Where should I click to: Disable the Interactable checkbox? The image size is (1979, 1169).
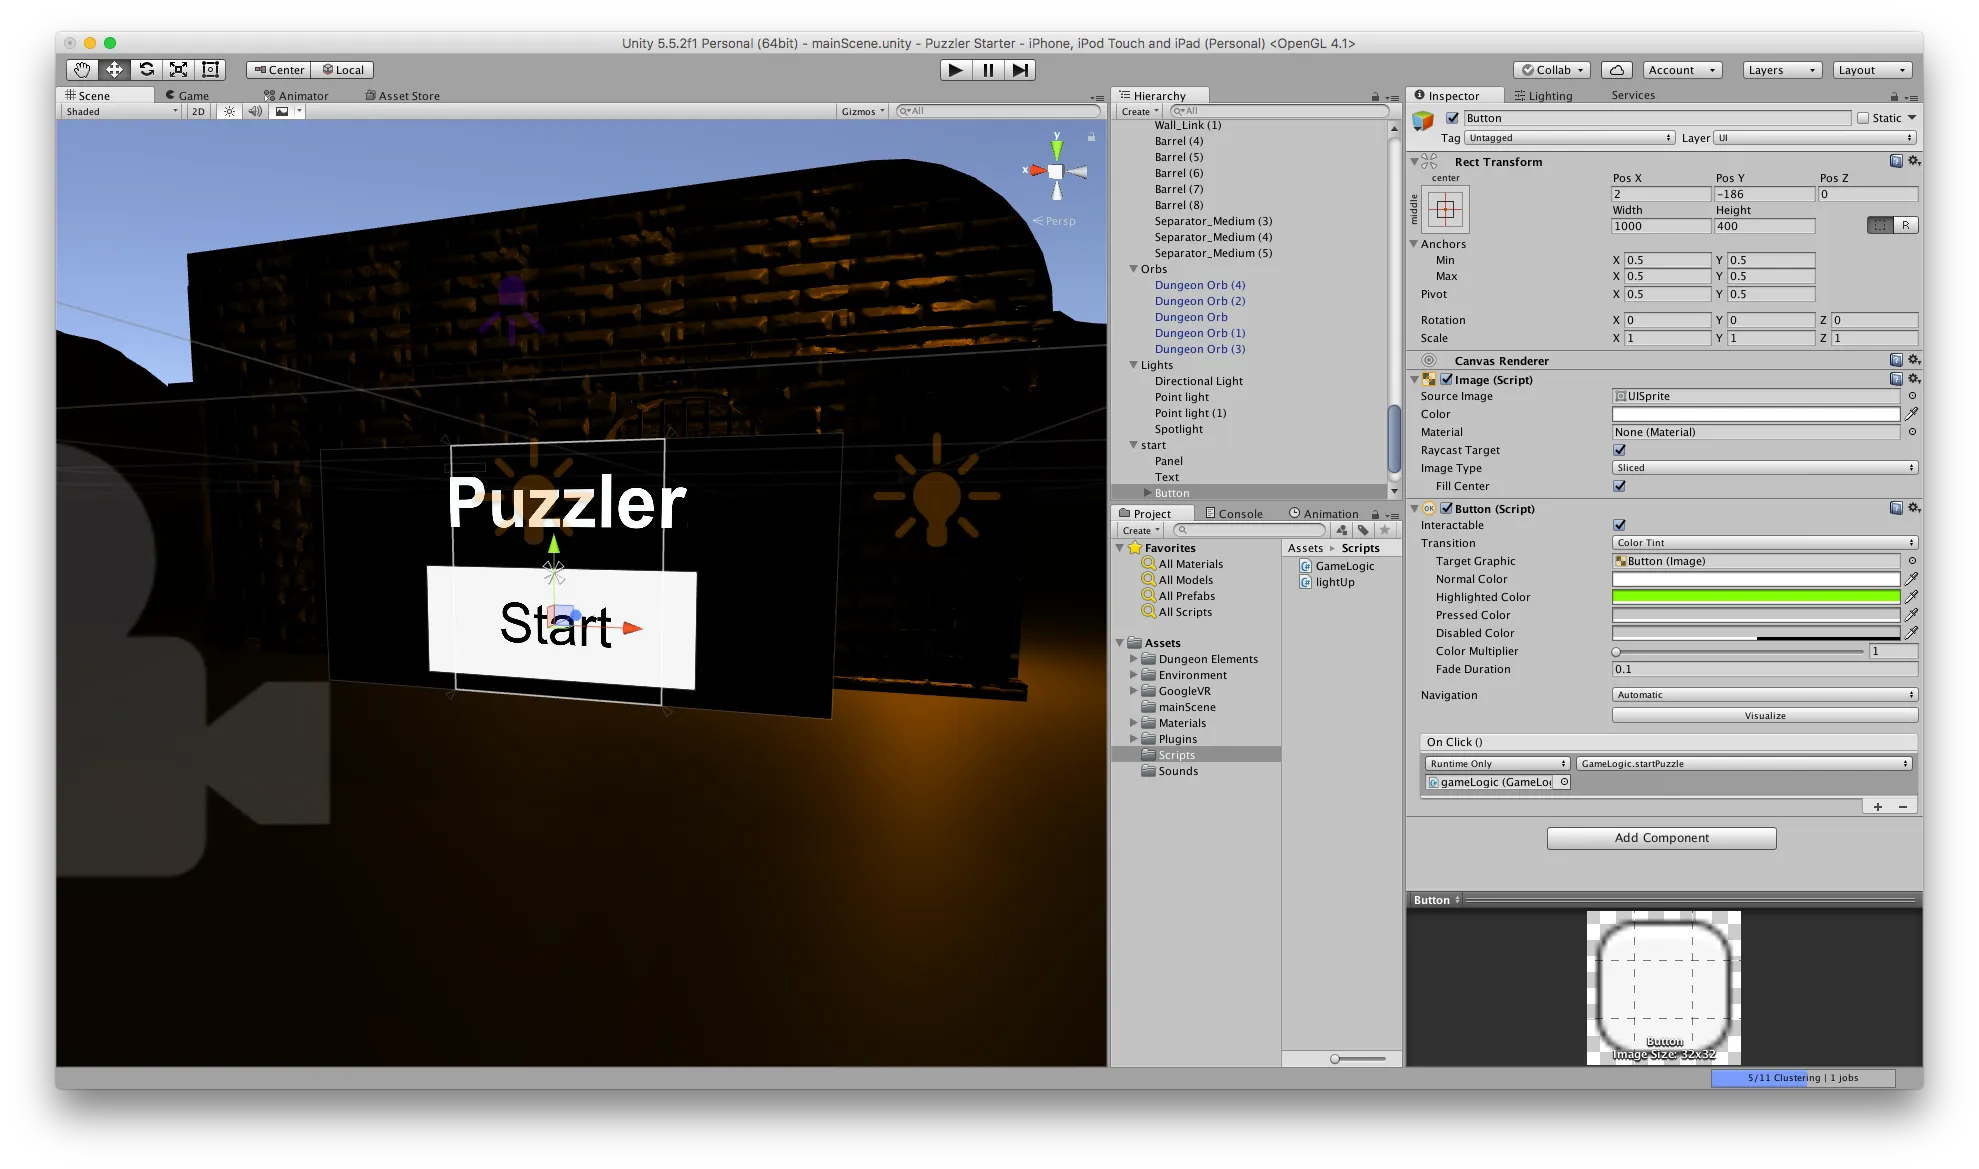click(x=1619, y=525)
